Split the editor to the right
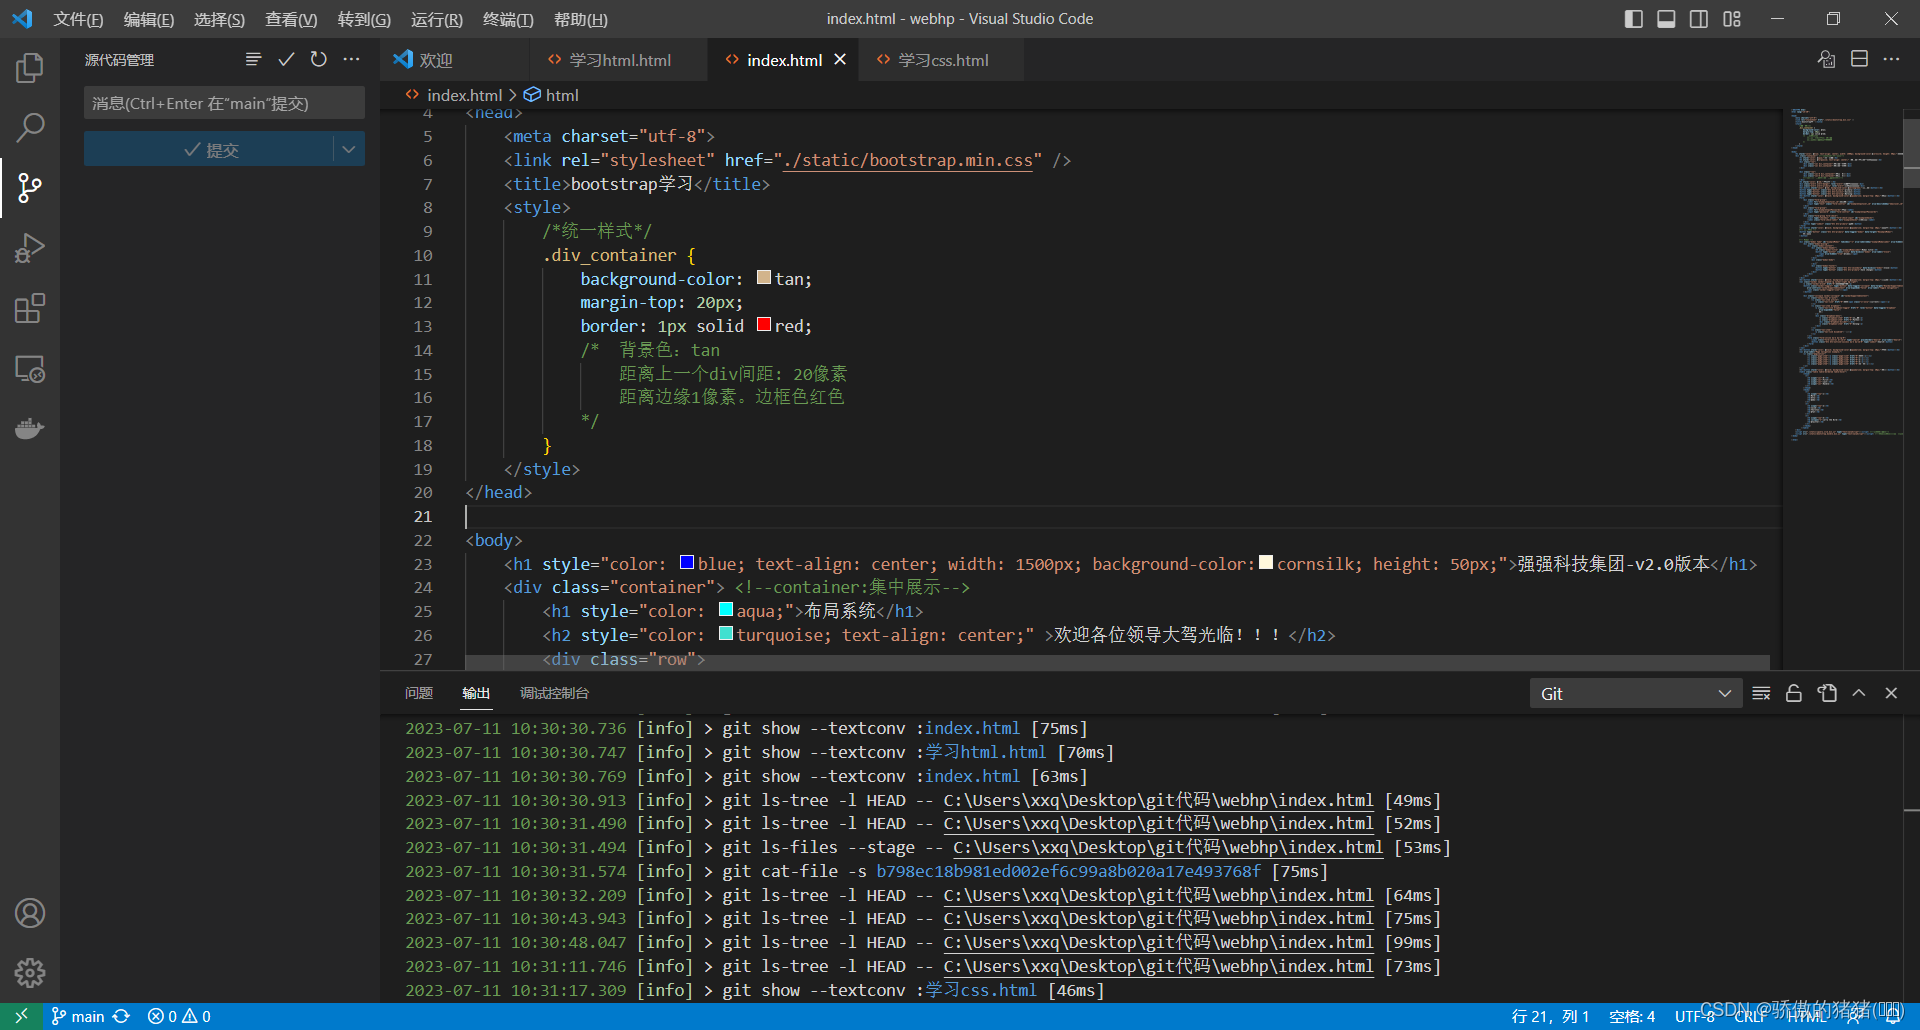The image size is (1920, 1030). click(x=1859, y=60)
